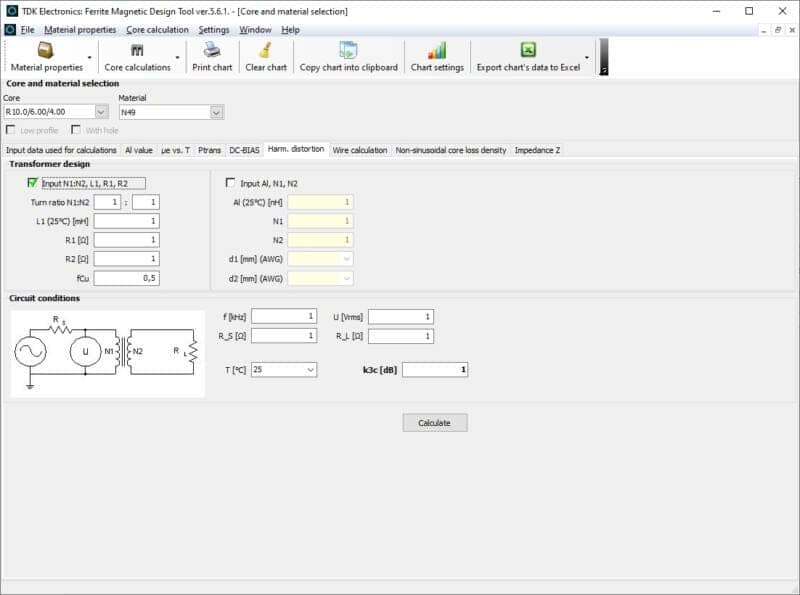Viewport: 800px width, 595px height.
Task: Click the Calculate button
Action: 435,423
